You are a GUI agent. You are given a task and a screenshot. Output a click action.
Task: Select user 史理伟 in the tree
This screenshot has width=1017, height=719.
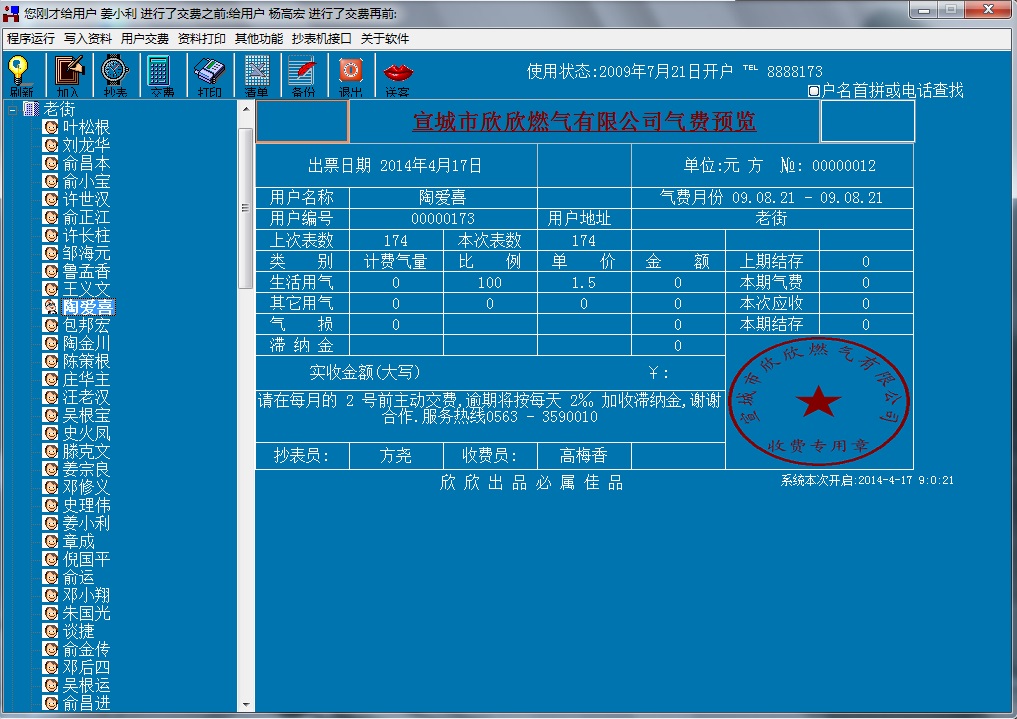tap(86, 505)
